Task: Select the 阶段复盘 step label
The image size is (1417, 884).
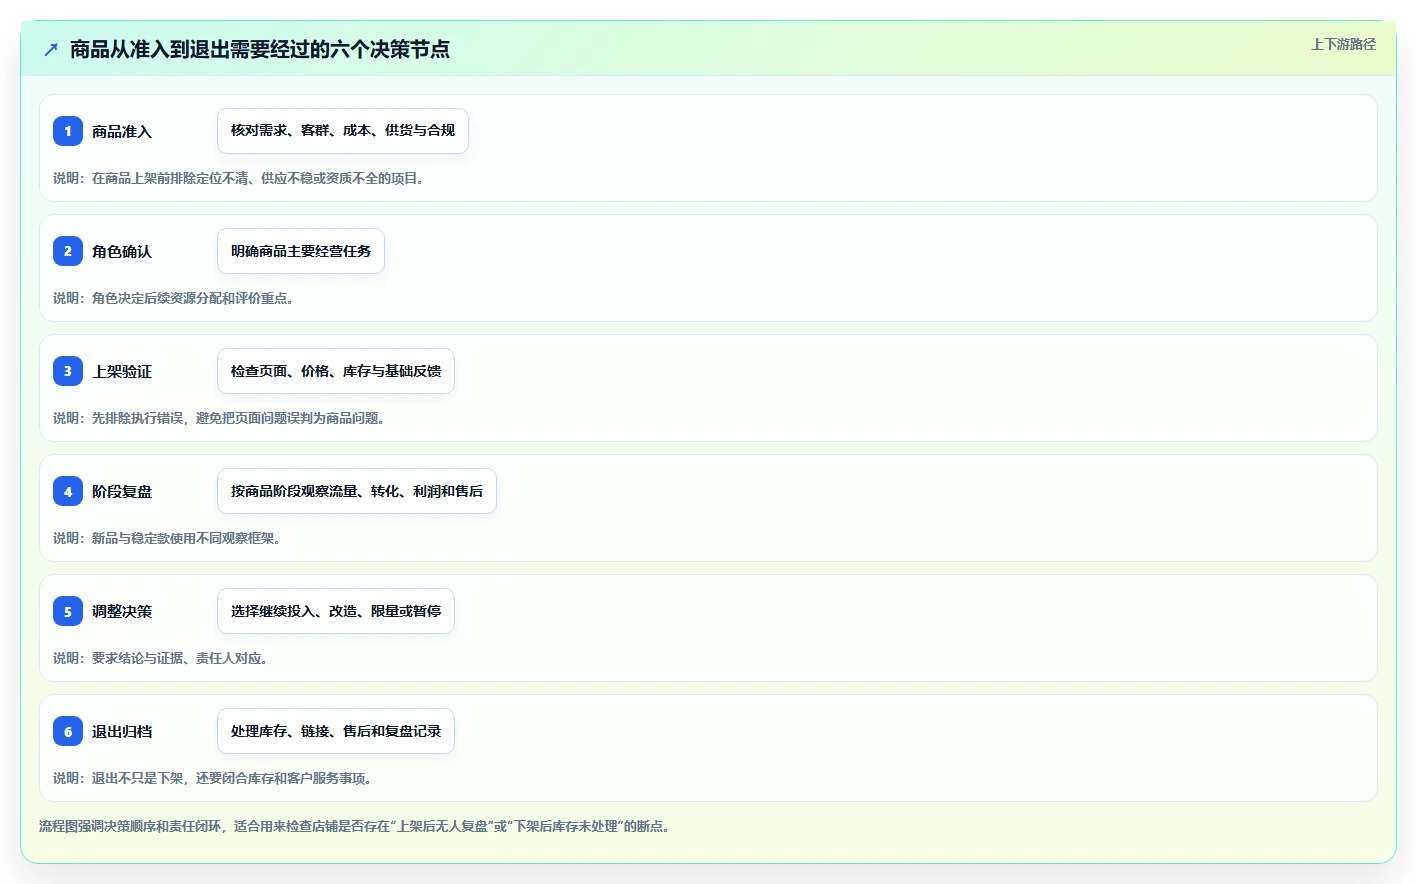Action: click(122, 491)
